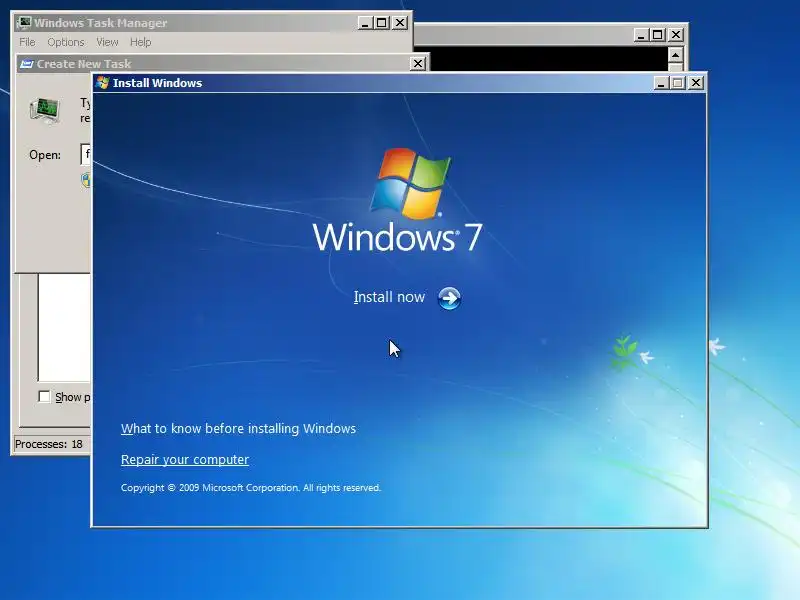Minimize the Install Windows window
800x600 pixels.
click(661, 83)
